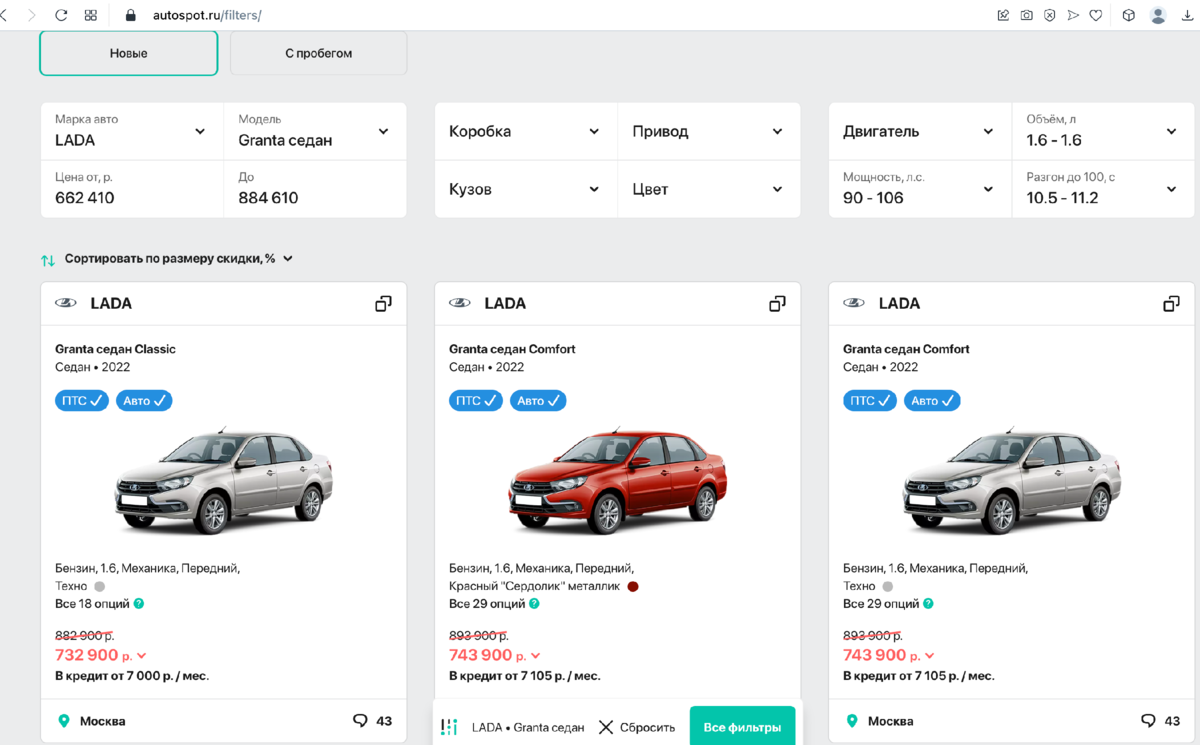Screen dimensions: 1200x745
Task: Open the red Granta Comfort car image
Action: 618,481
